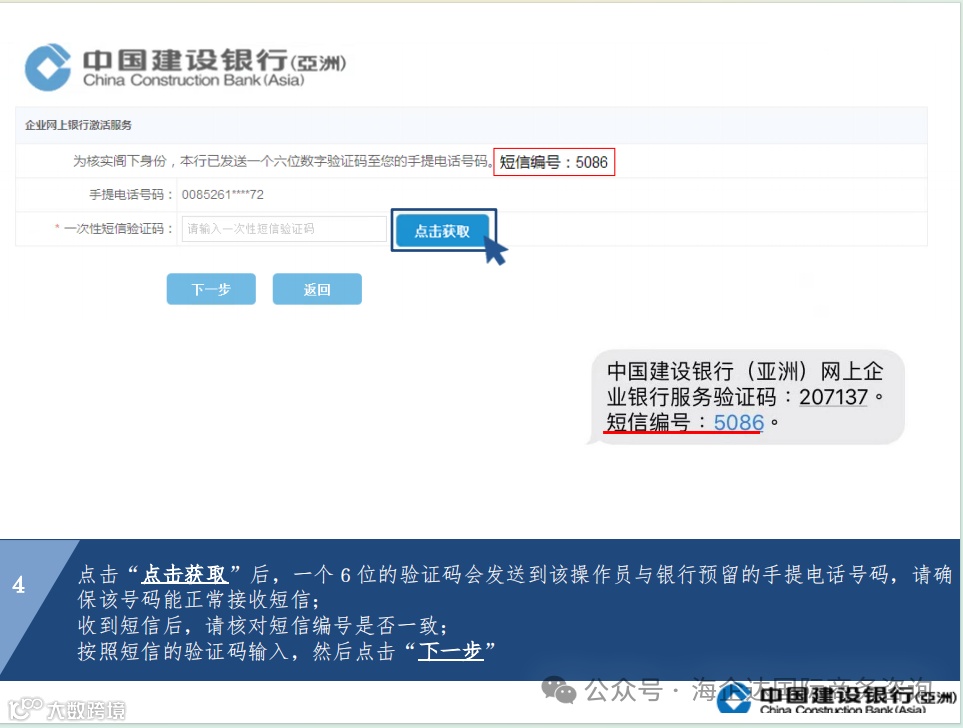Click the CCB (Asia) logo in bottom corner
This screenshot has height=728, width=963.
coord(836,699)
